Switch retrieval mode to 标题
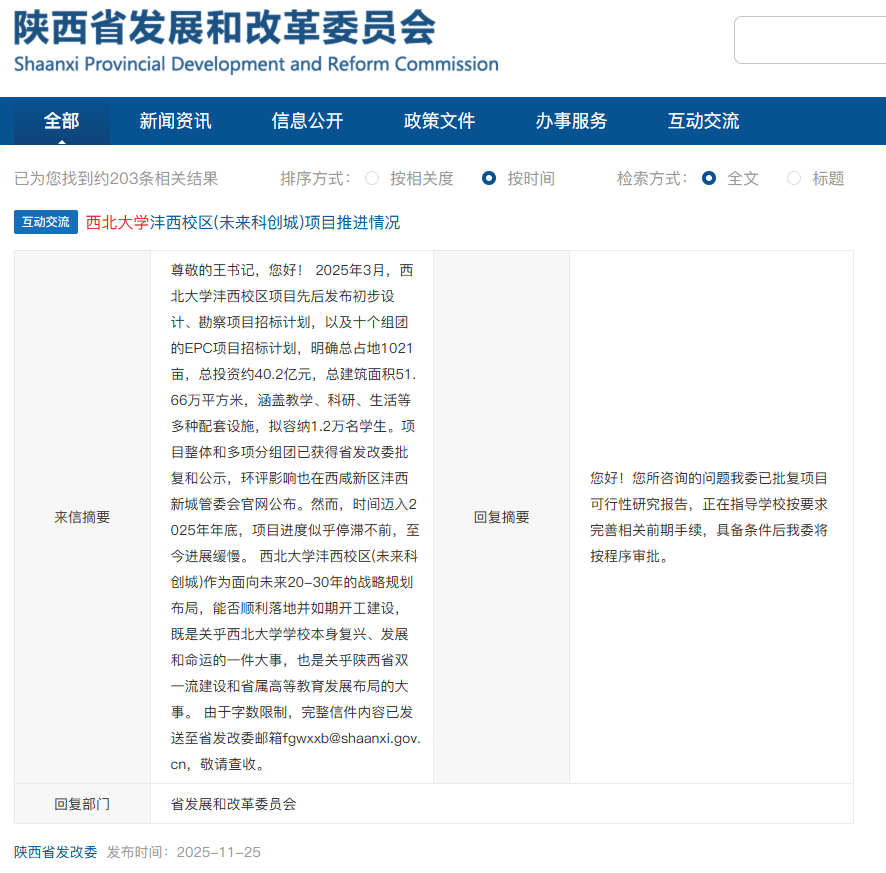 794,177
